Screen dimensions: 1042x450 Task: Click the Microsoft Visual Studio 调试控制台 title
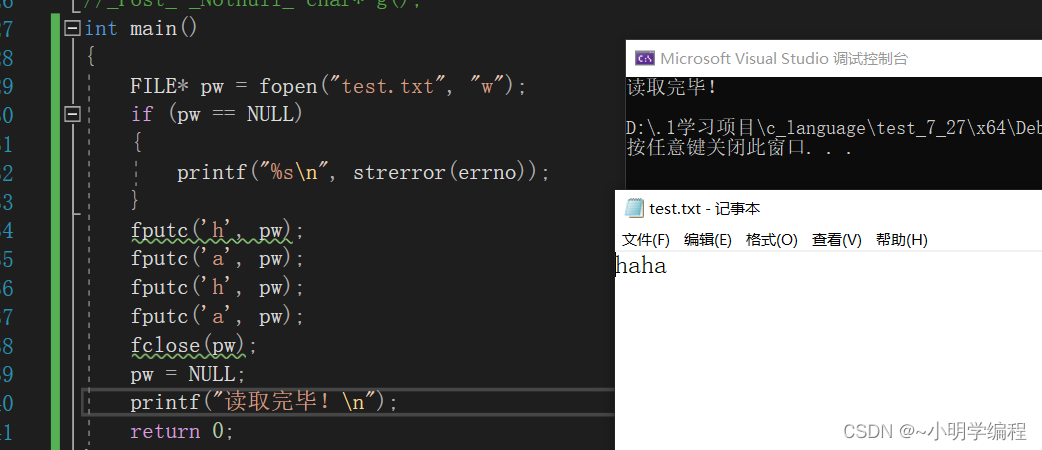[783, 58]
